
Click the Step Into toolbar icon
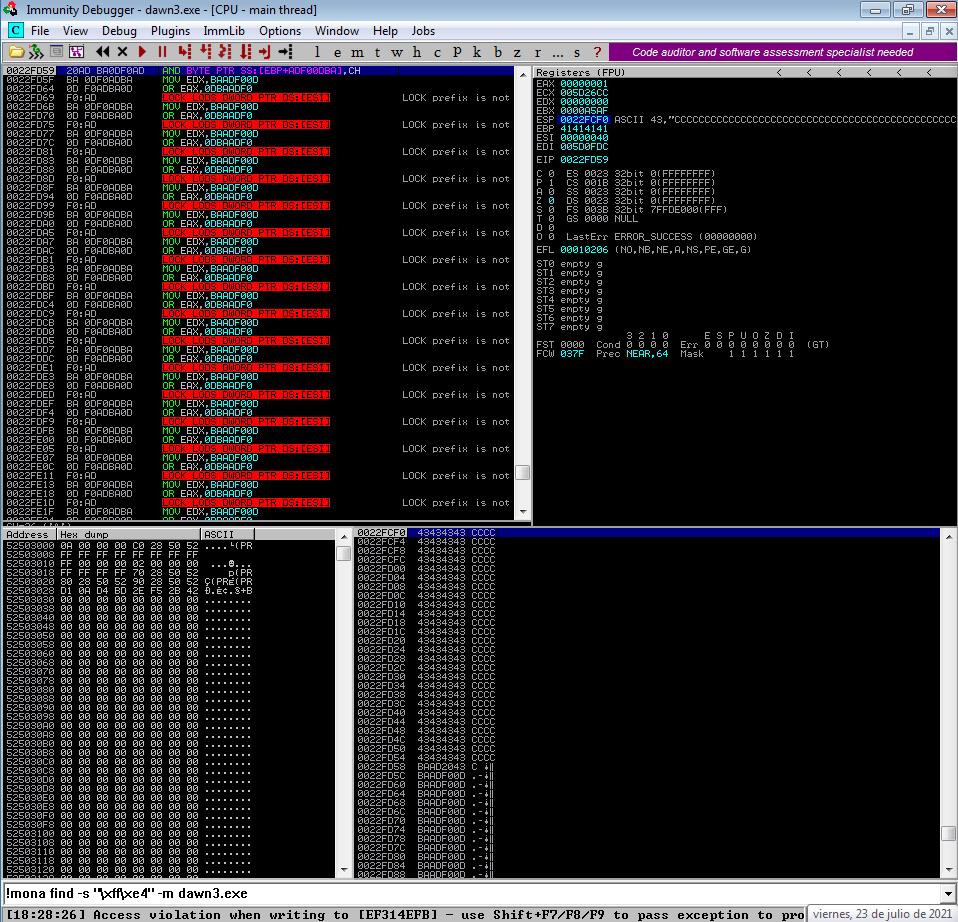pyautogui.click(x=185, y=52)
